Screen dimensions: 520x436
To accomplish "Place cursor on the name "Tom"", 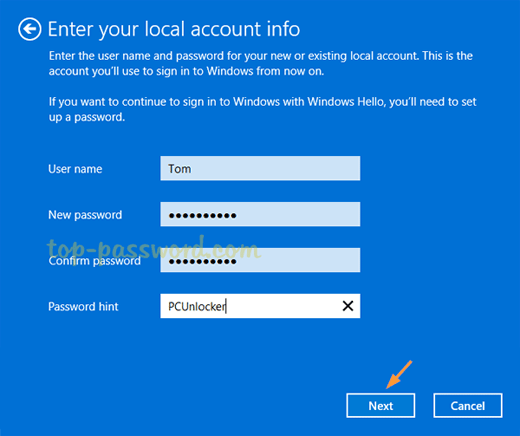I will (x=179, y=169).
